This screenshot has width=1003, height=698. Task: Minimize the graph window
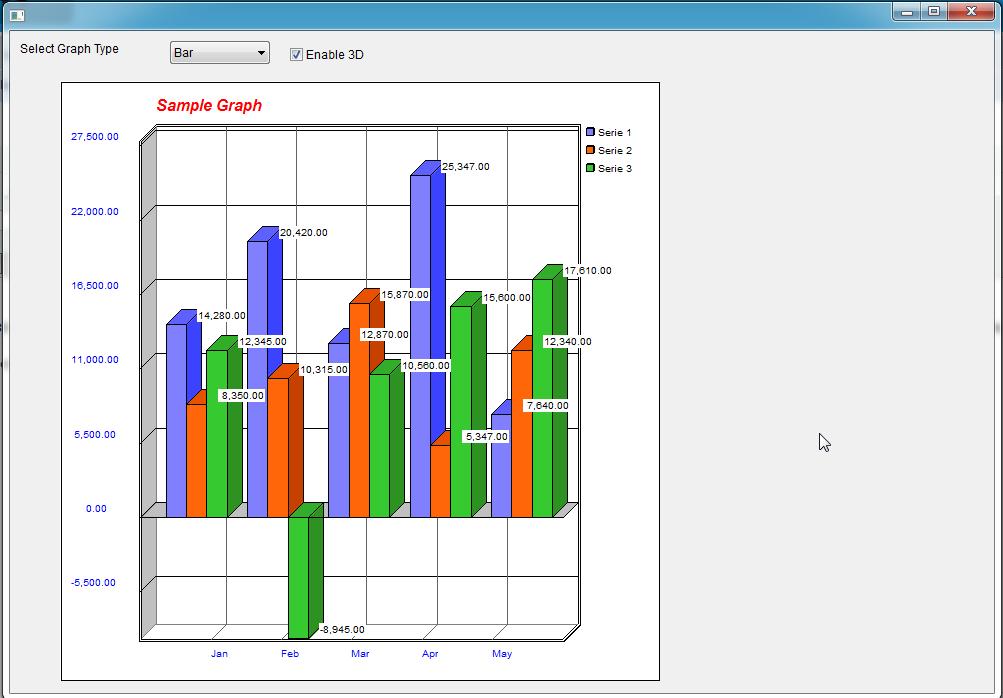(x=907, y=12)
